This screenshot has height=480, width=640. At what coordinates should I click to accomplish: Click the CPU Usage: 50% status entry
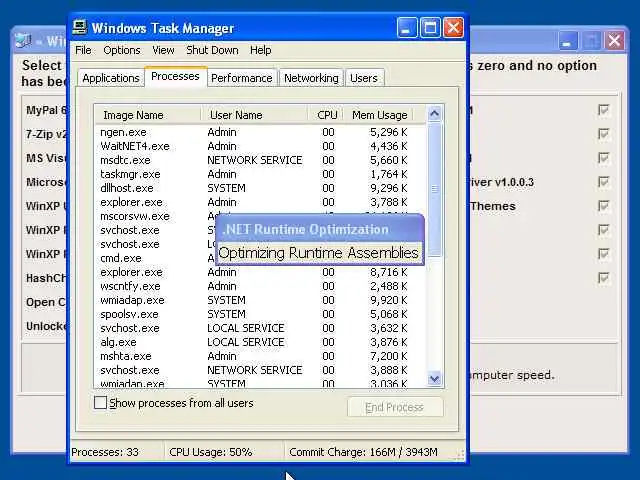211,452
